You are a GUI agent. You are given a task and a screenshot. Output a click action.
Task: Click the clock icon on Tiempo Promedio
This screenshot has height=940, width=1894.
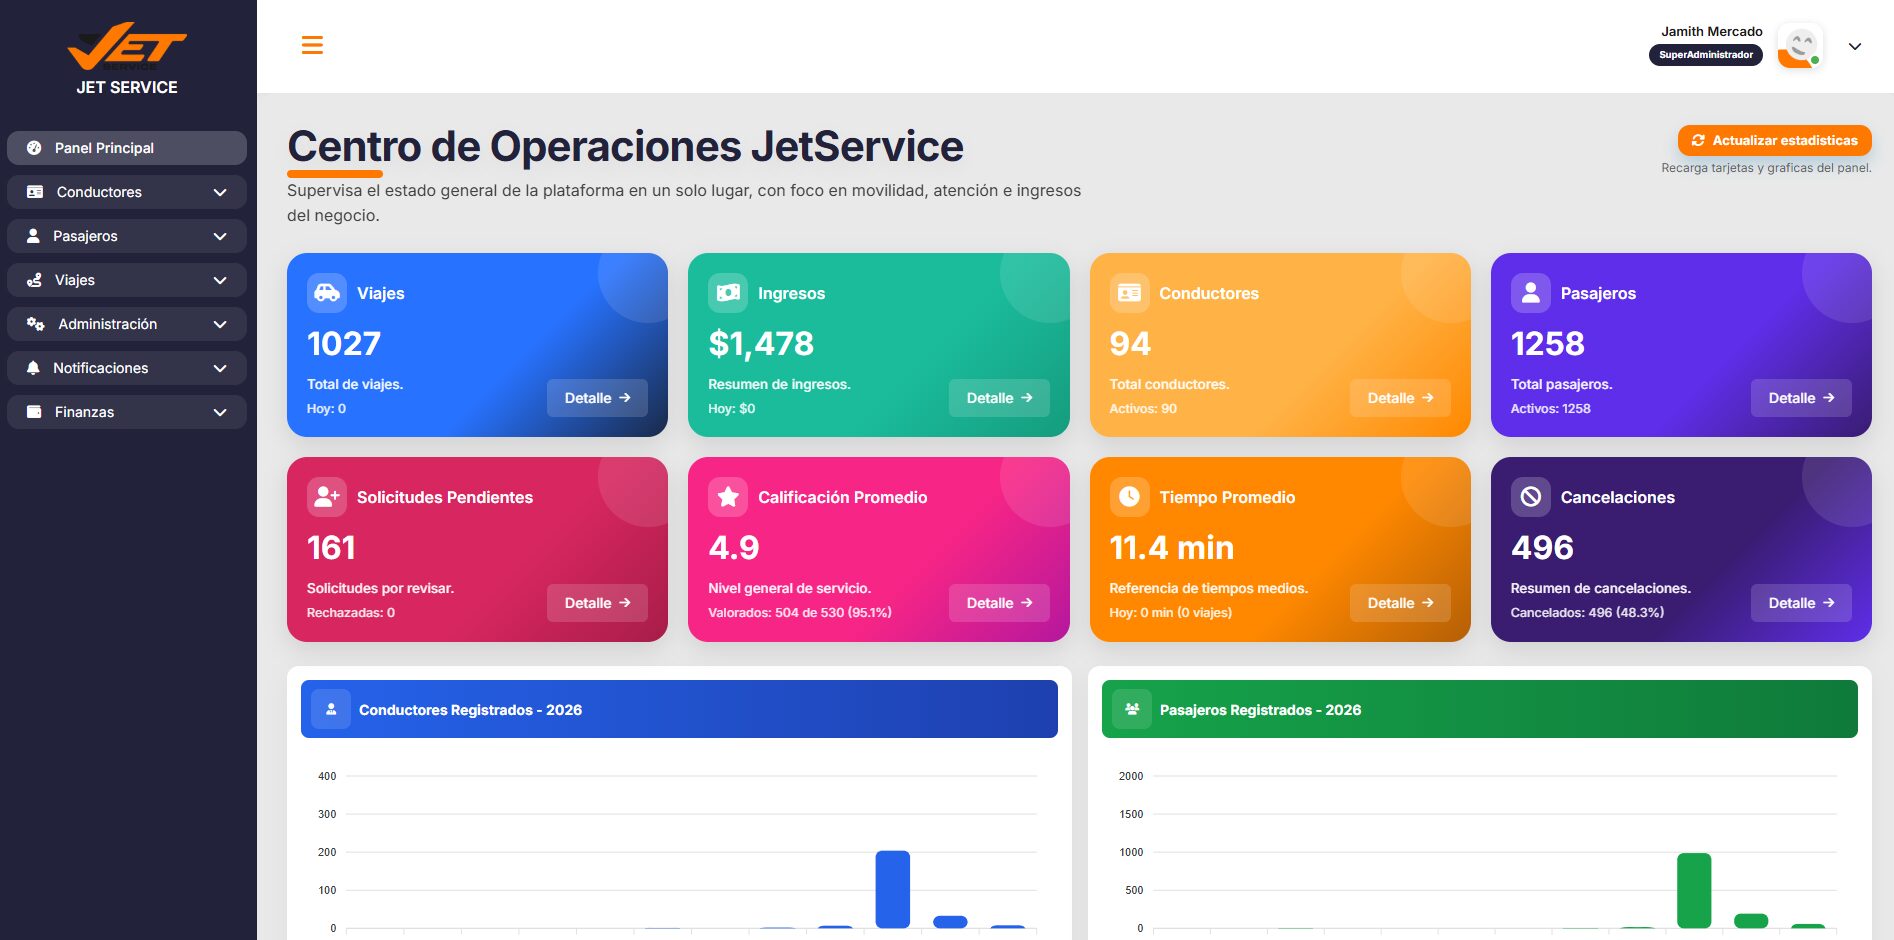coord(1129,497)
